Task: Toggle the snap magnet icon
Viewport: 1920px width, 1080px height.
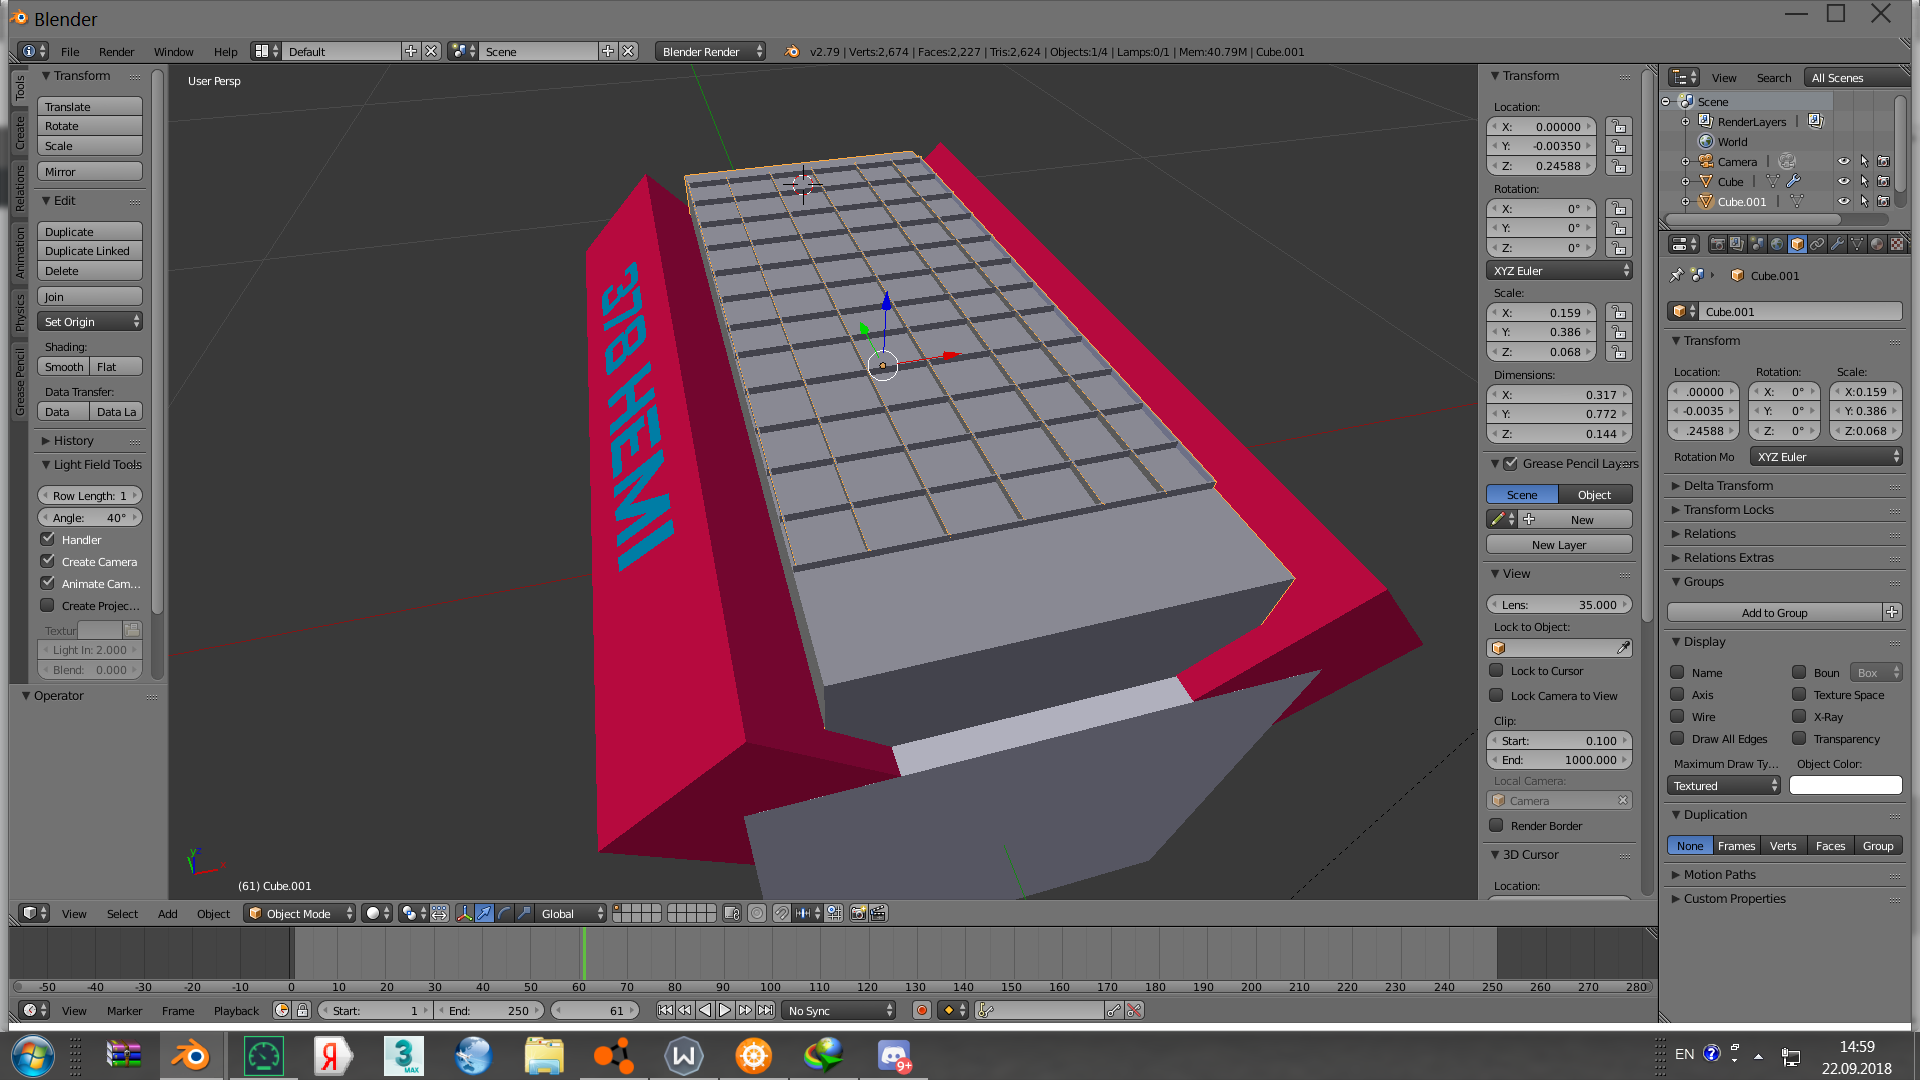Action: coord(782,913)
